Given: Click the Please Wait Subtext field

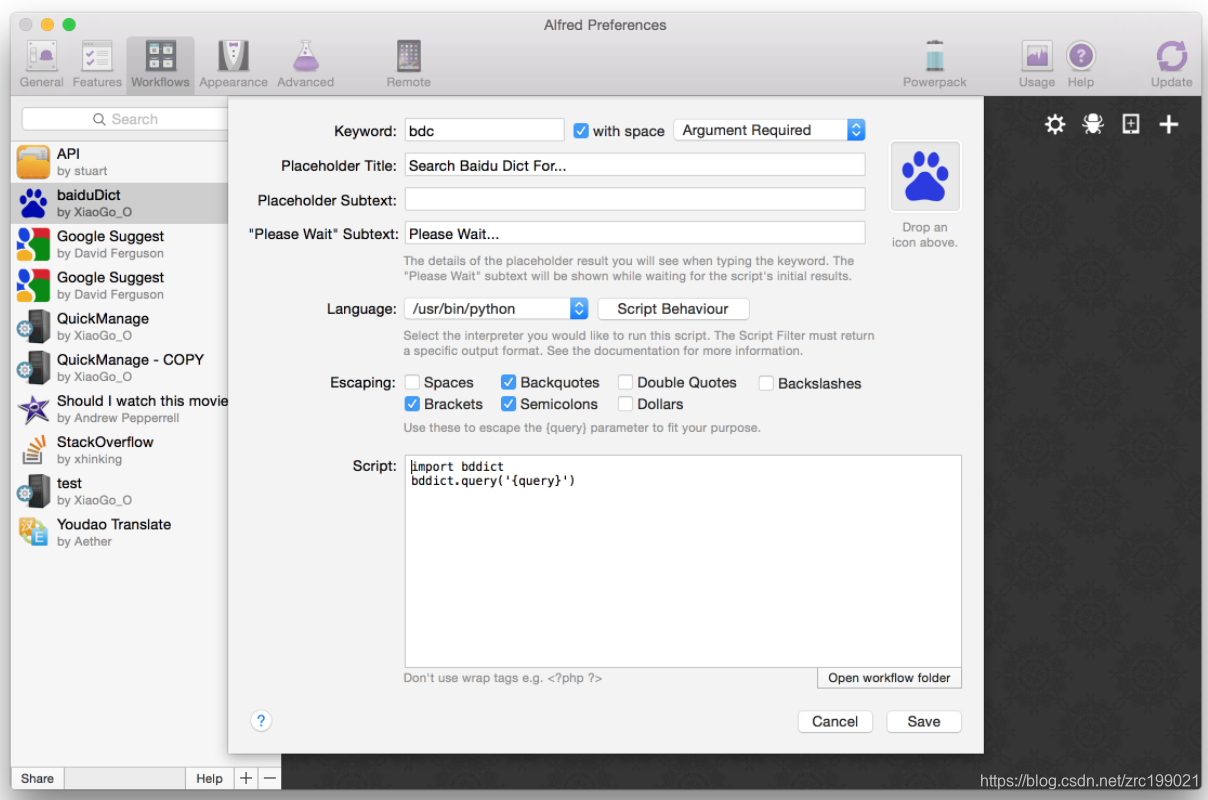Looking at the screenshot, I should 635,233.
